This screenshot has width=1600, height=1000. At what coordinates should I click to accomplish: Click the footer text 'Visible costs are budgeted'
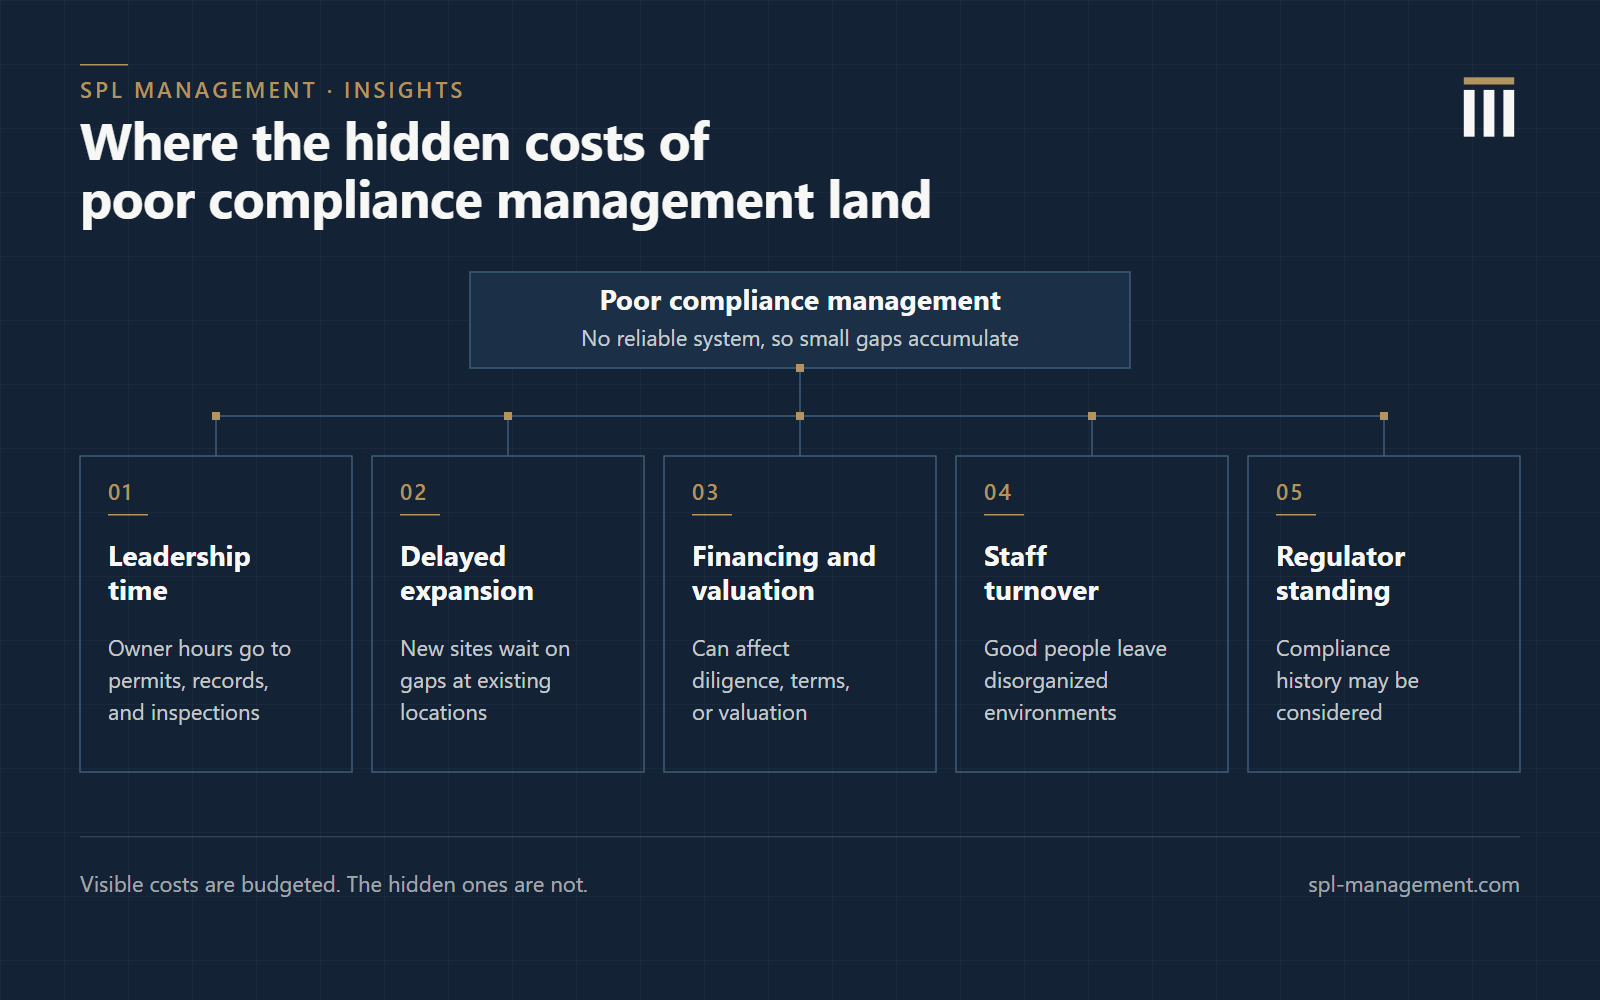210,885
